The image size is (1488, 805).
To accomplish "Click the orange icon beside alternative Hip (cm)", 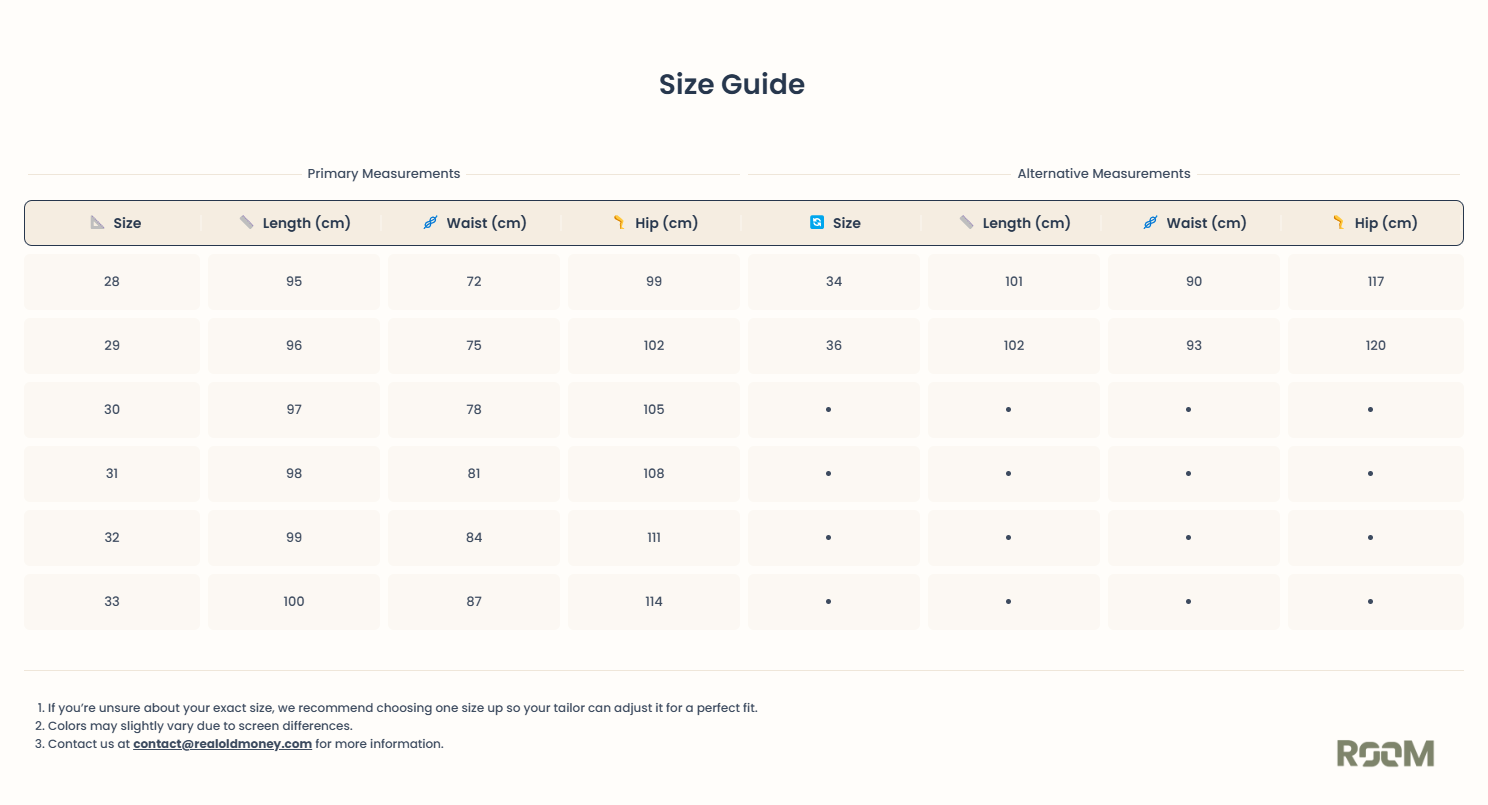I will [x=1339, y=222].
